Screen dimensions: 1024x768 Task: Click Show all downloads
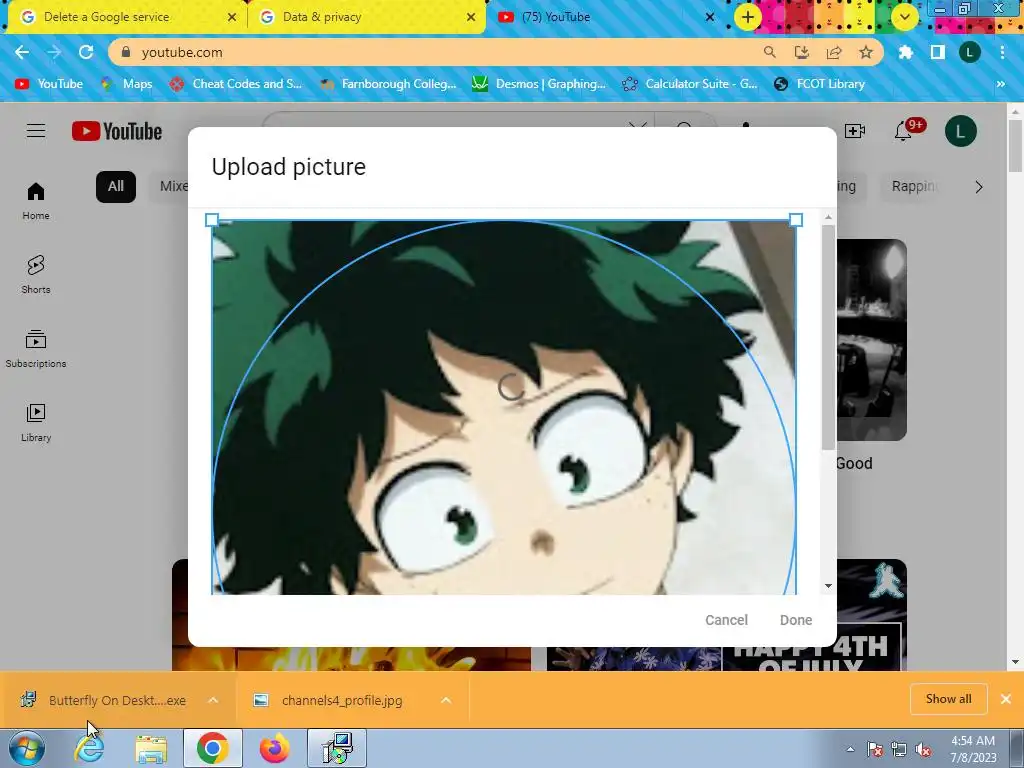pyautogui.click(x=948, y=699)
